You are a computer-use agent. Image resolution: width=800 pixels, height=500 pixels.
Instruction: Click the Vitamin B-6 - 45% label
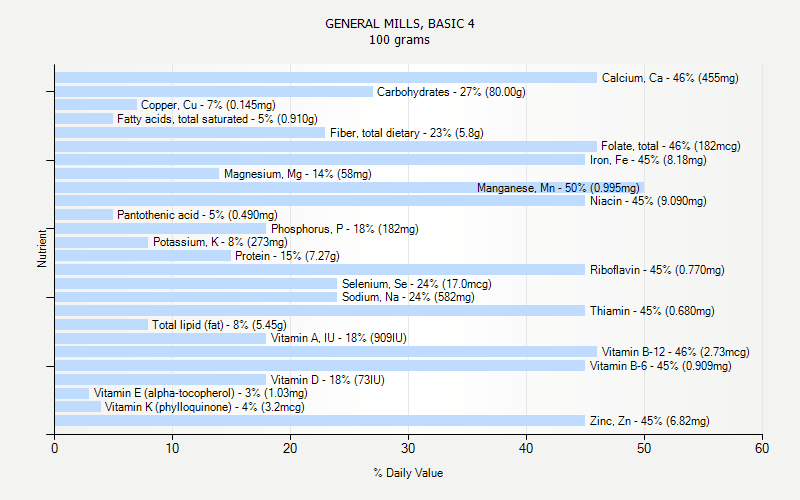coord(661,366)
